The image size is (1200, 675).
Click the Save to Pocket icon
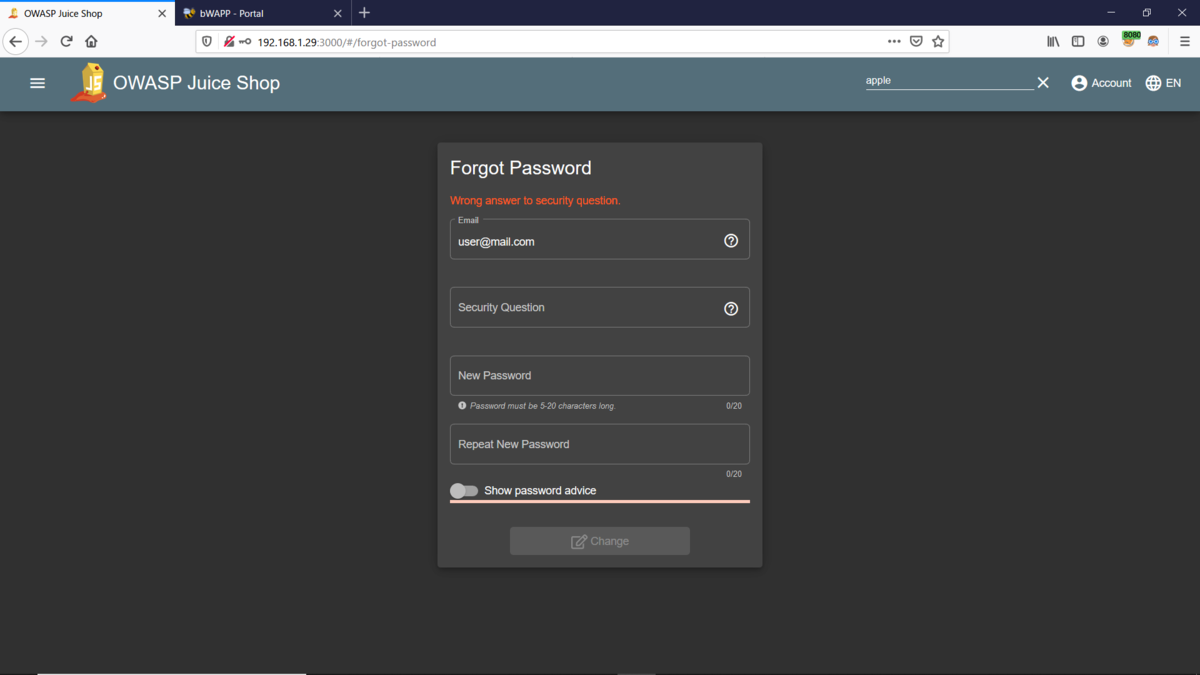[916, 42]
